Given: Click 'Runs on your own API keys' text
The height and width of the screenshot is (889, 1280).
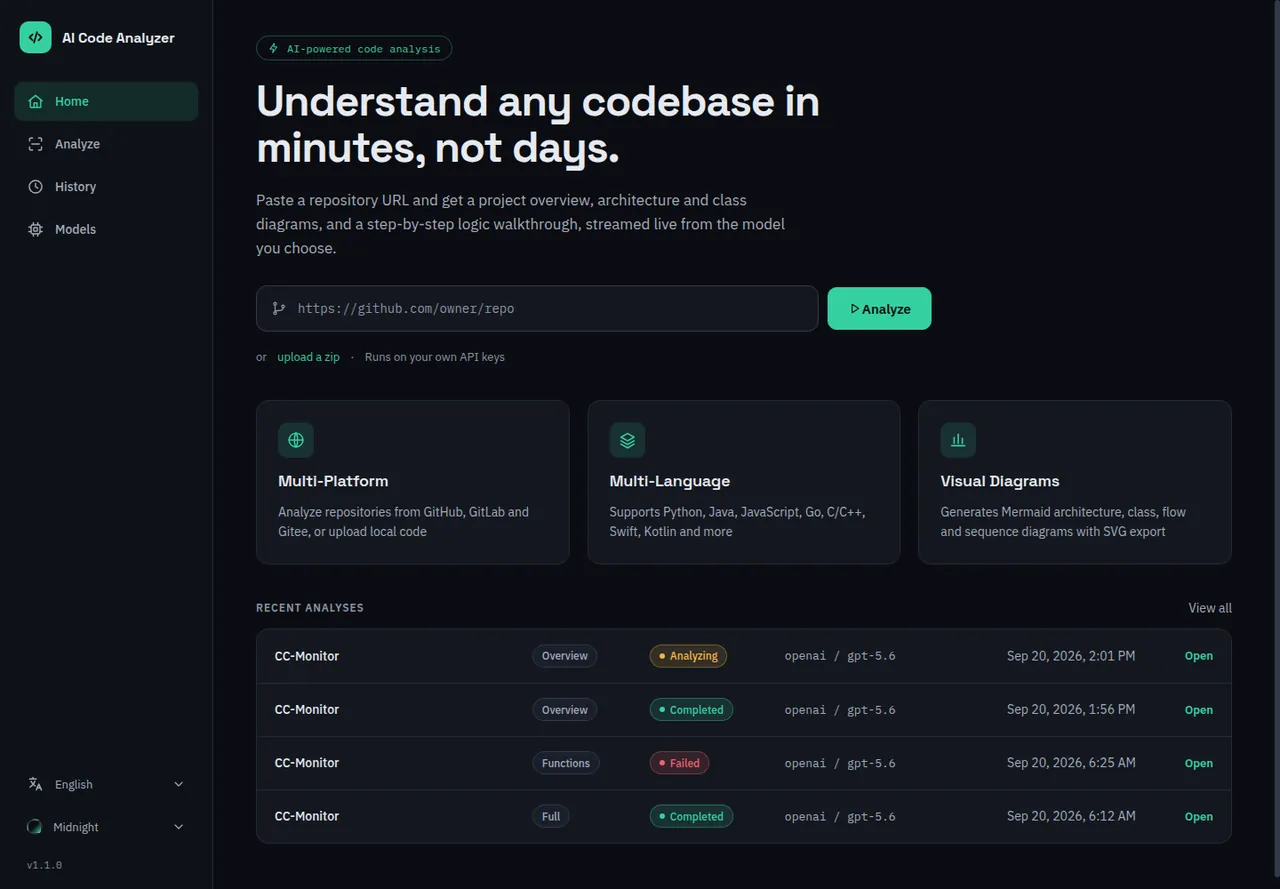Looking at the screenshot, I should pyautogui.click(x=435, y=357).
